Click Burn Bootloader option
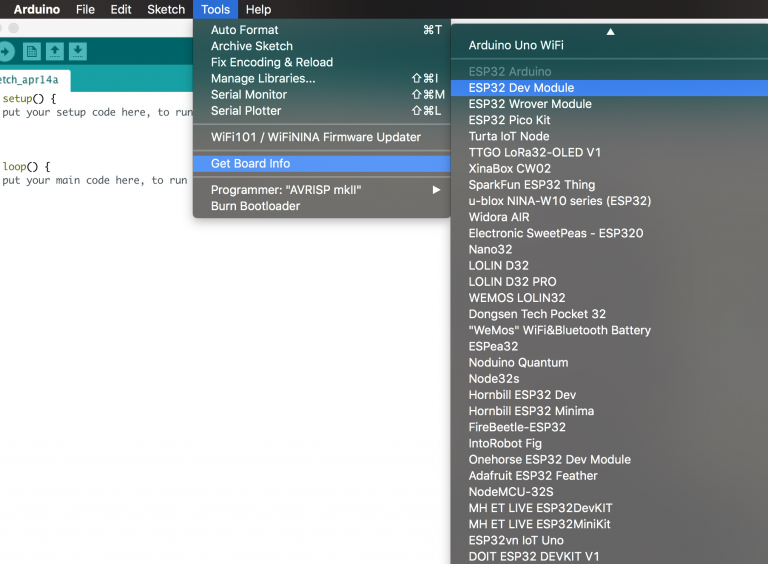This screenshot has width=768, height=564. click(x=255, y=206)
